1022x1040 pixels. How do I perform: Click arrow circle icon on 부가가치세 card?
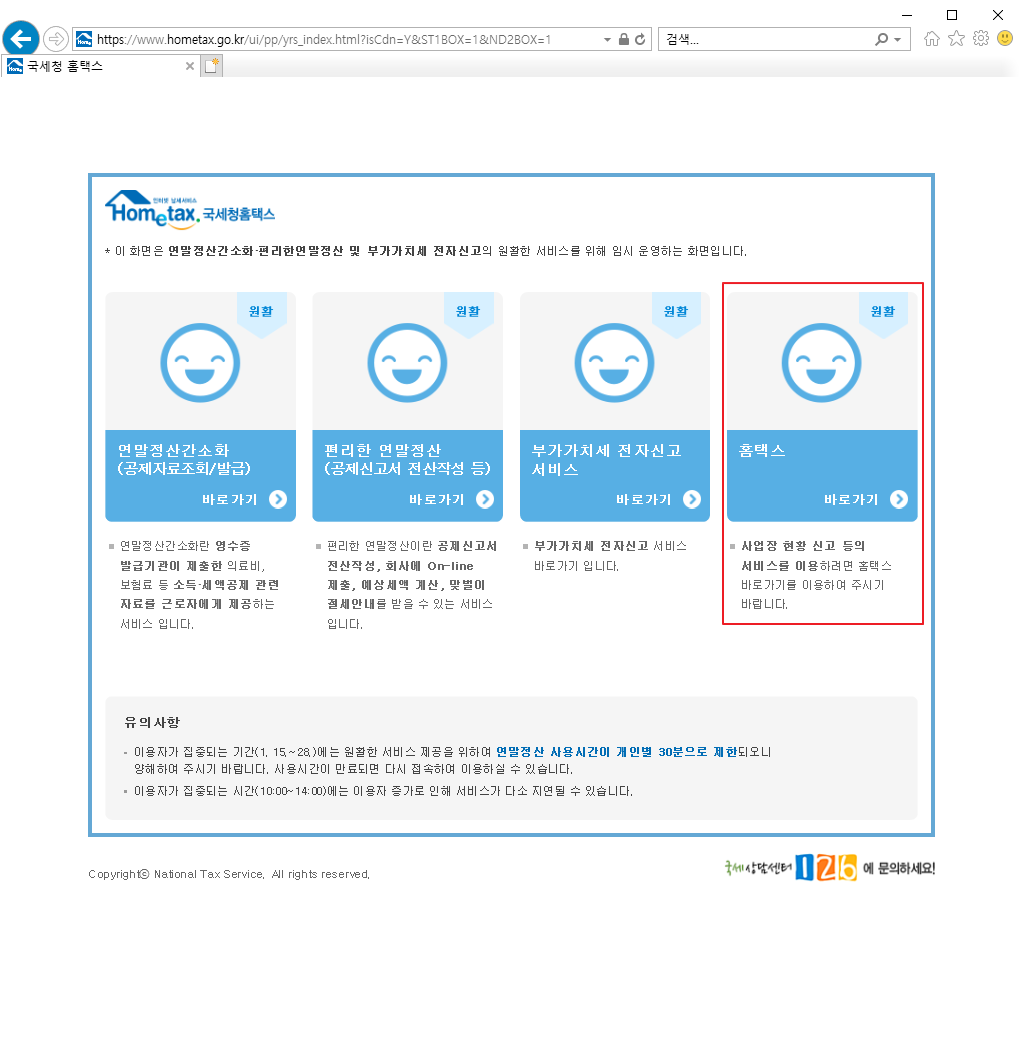tap(692, 499)
